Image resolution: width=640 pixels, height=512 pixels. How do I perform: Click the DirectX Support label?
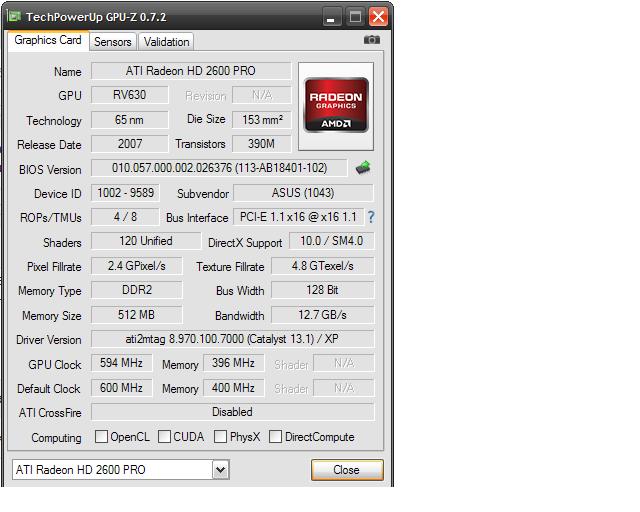tap(245, 243)
